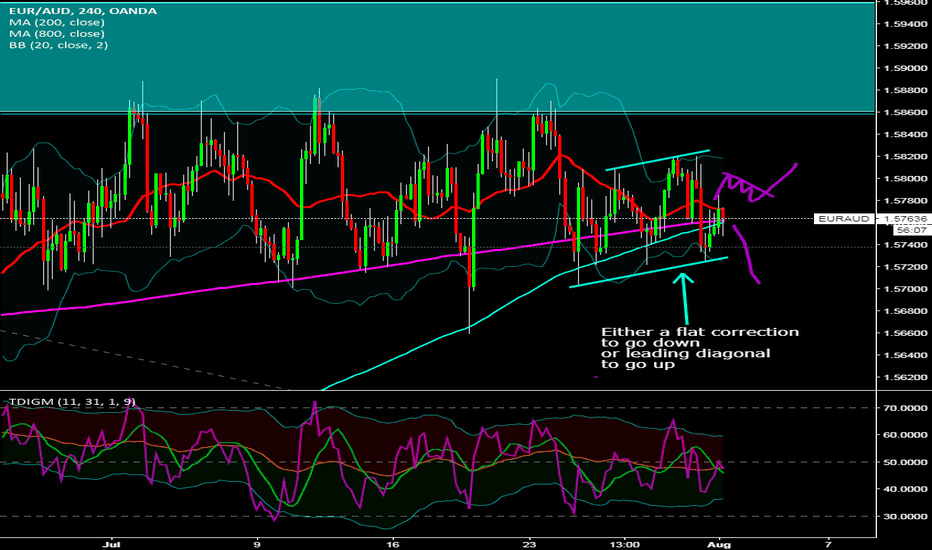
Task: Click the 'EUR/AUD, 240, OANDA' chart title
Action: click(x=83, y=11)
